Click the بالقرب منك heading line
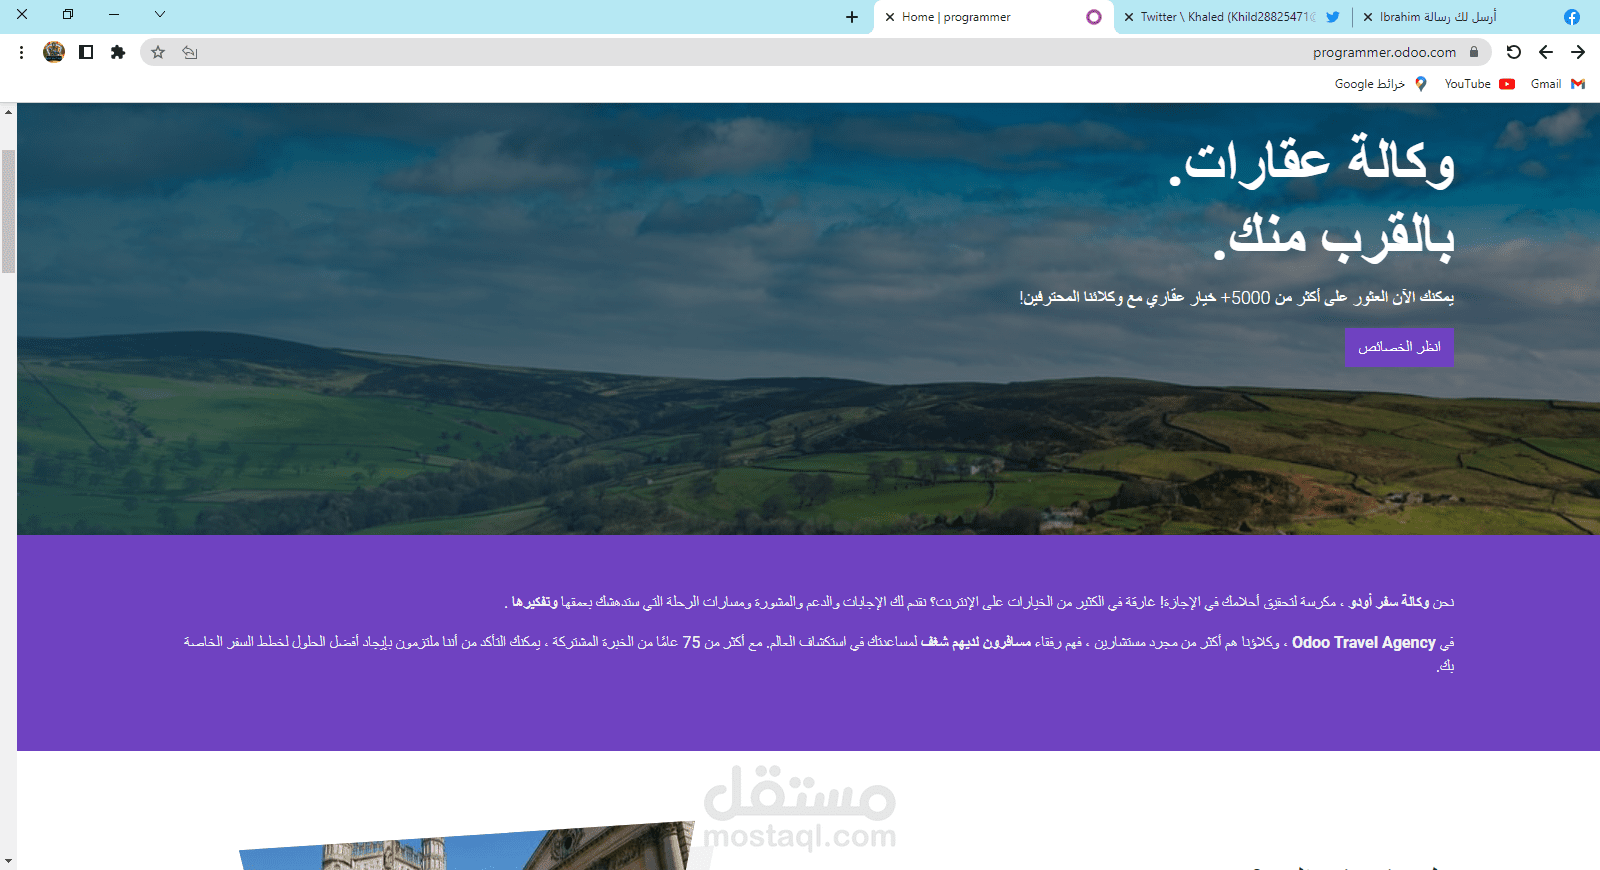 click(x=1334, y=237)
